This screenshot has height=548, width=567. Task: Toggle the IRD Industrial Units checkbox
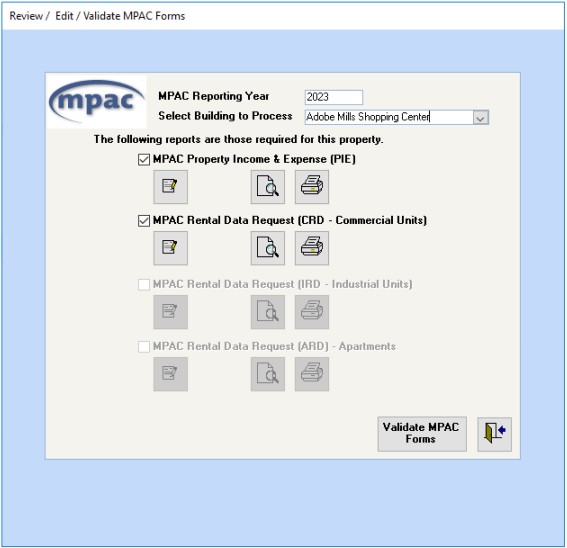click(x=144, y=285)
